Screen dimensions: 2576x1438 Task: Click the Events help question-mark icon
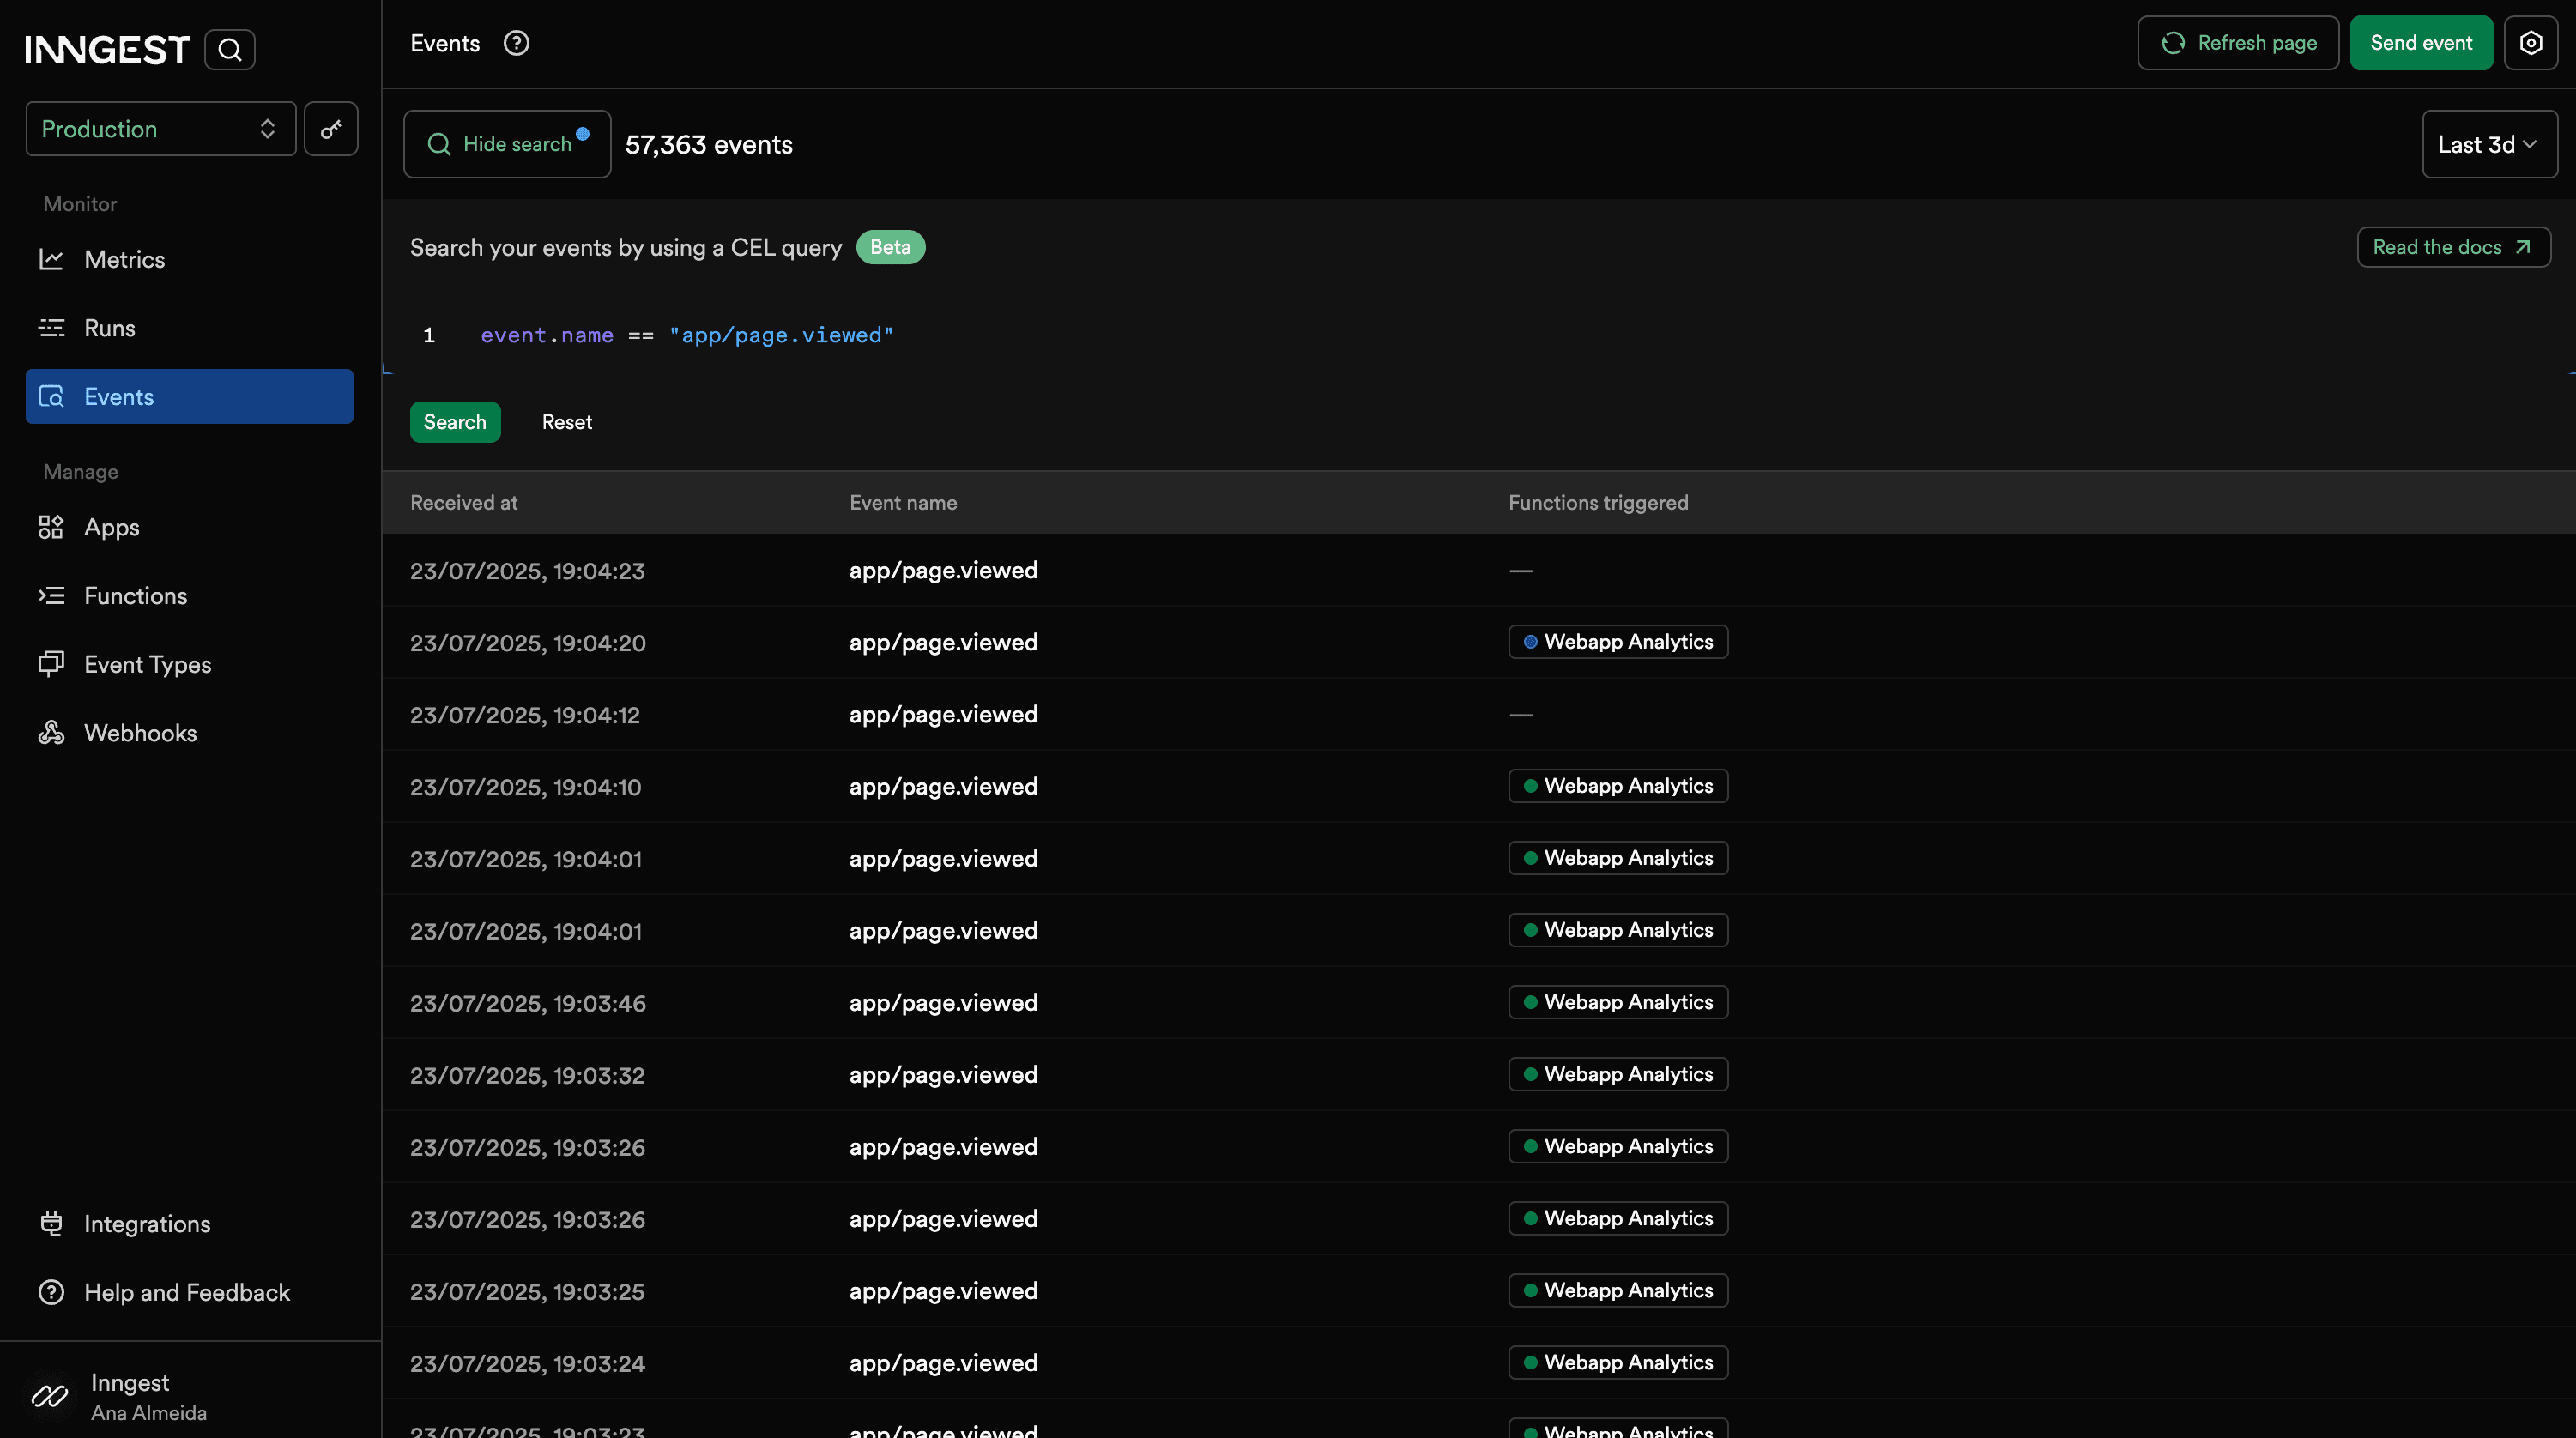[x=516, y=43]
